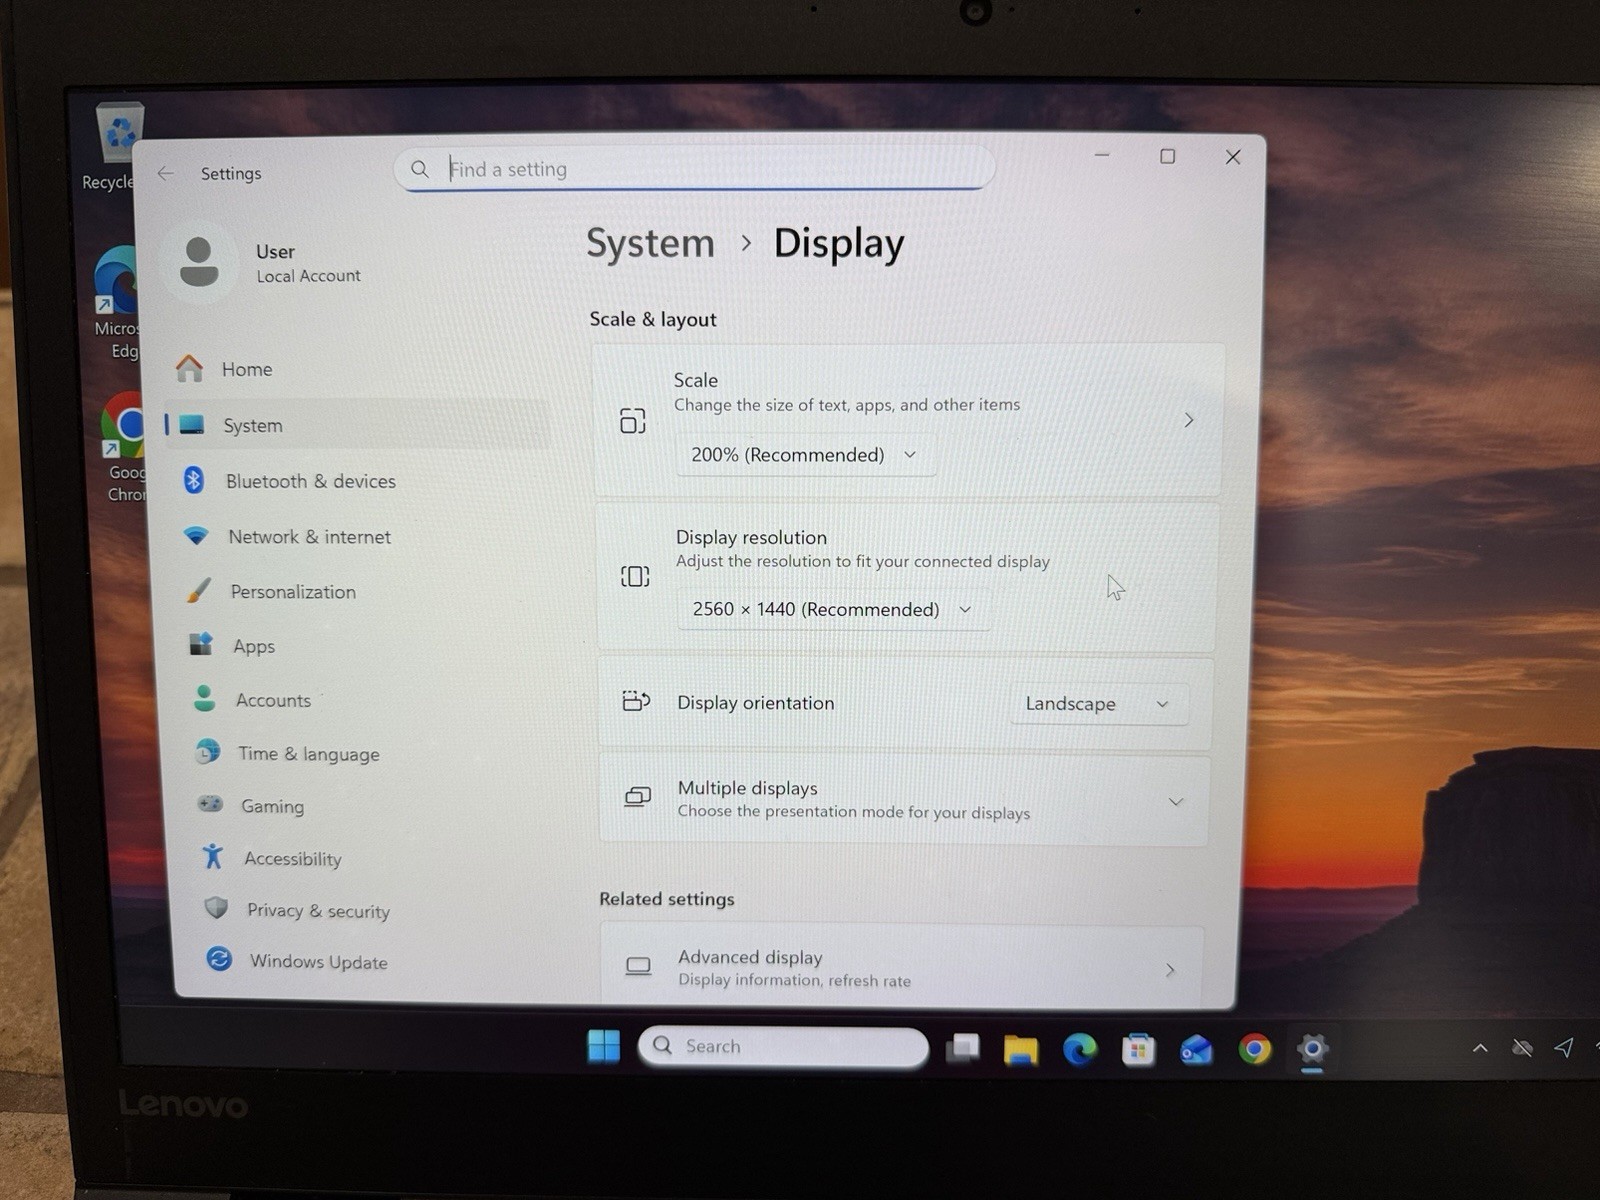Select Personalization in the sidebar

point(362,591)
